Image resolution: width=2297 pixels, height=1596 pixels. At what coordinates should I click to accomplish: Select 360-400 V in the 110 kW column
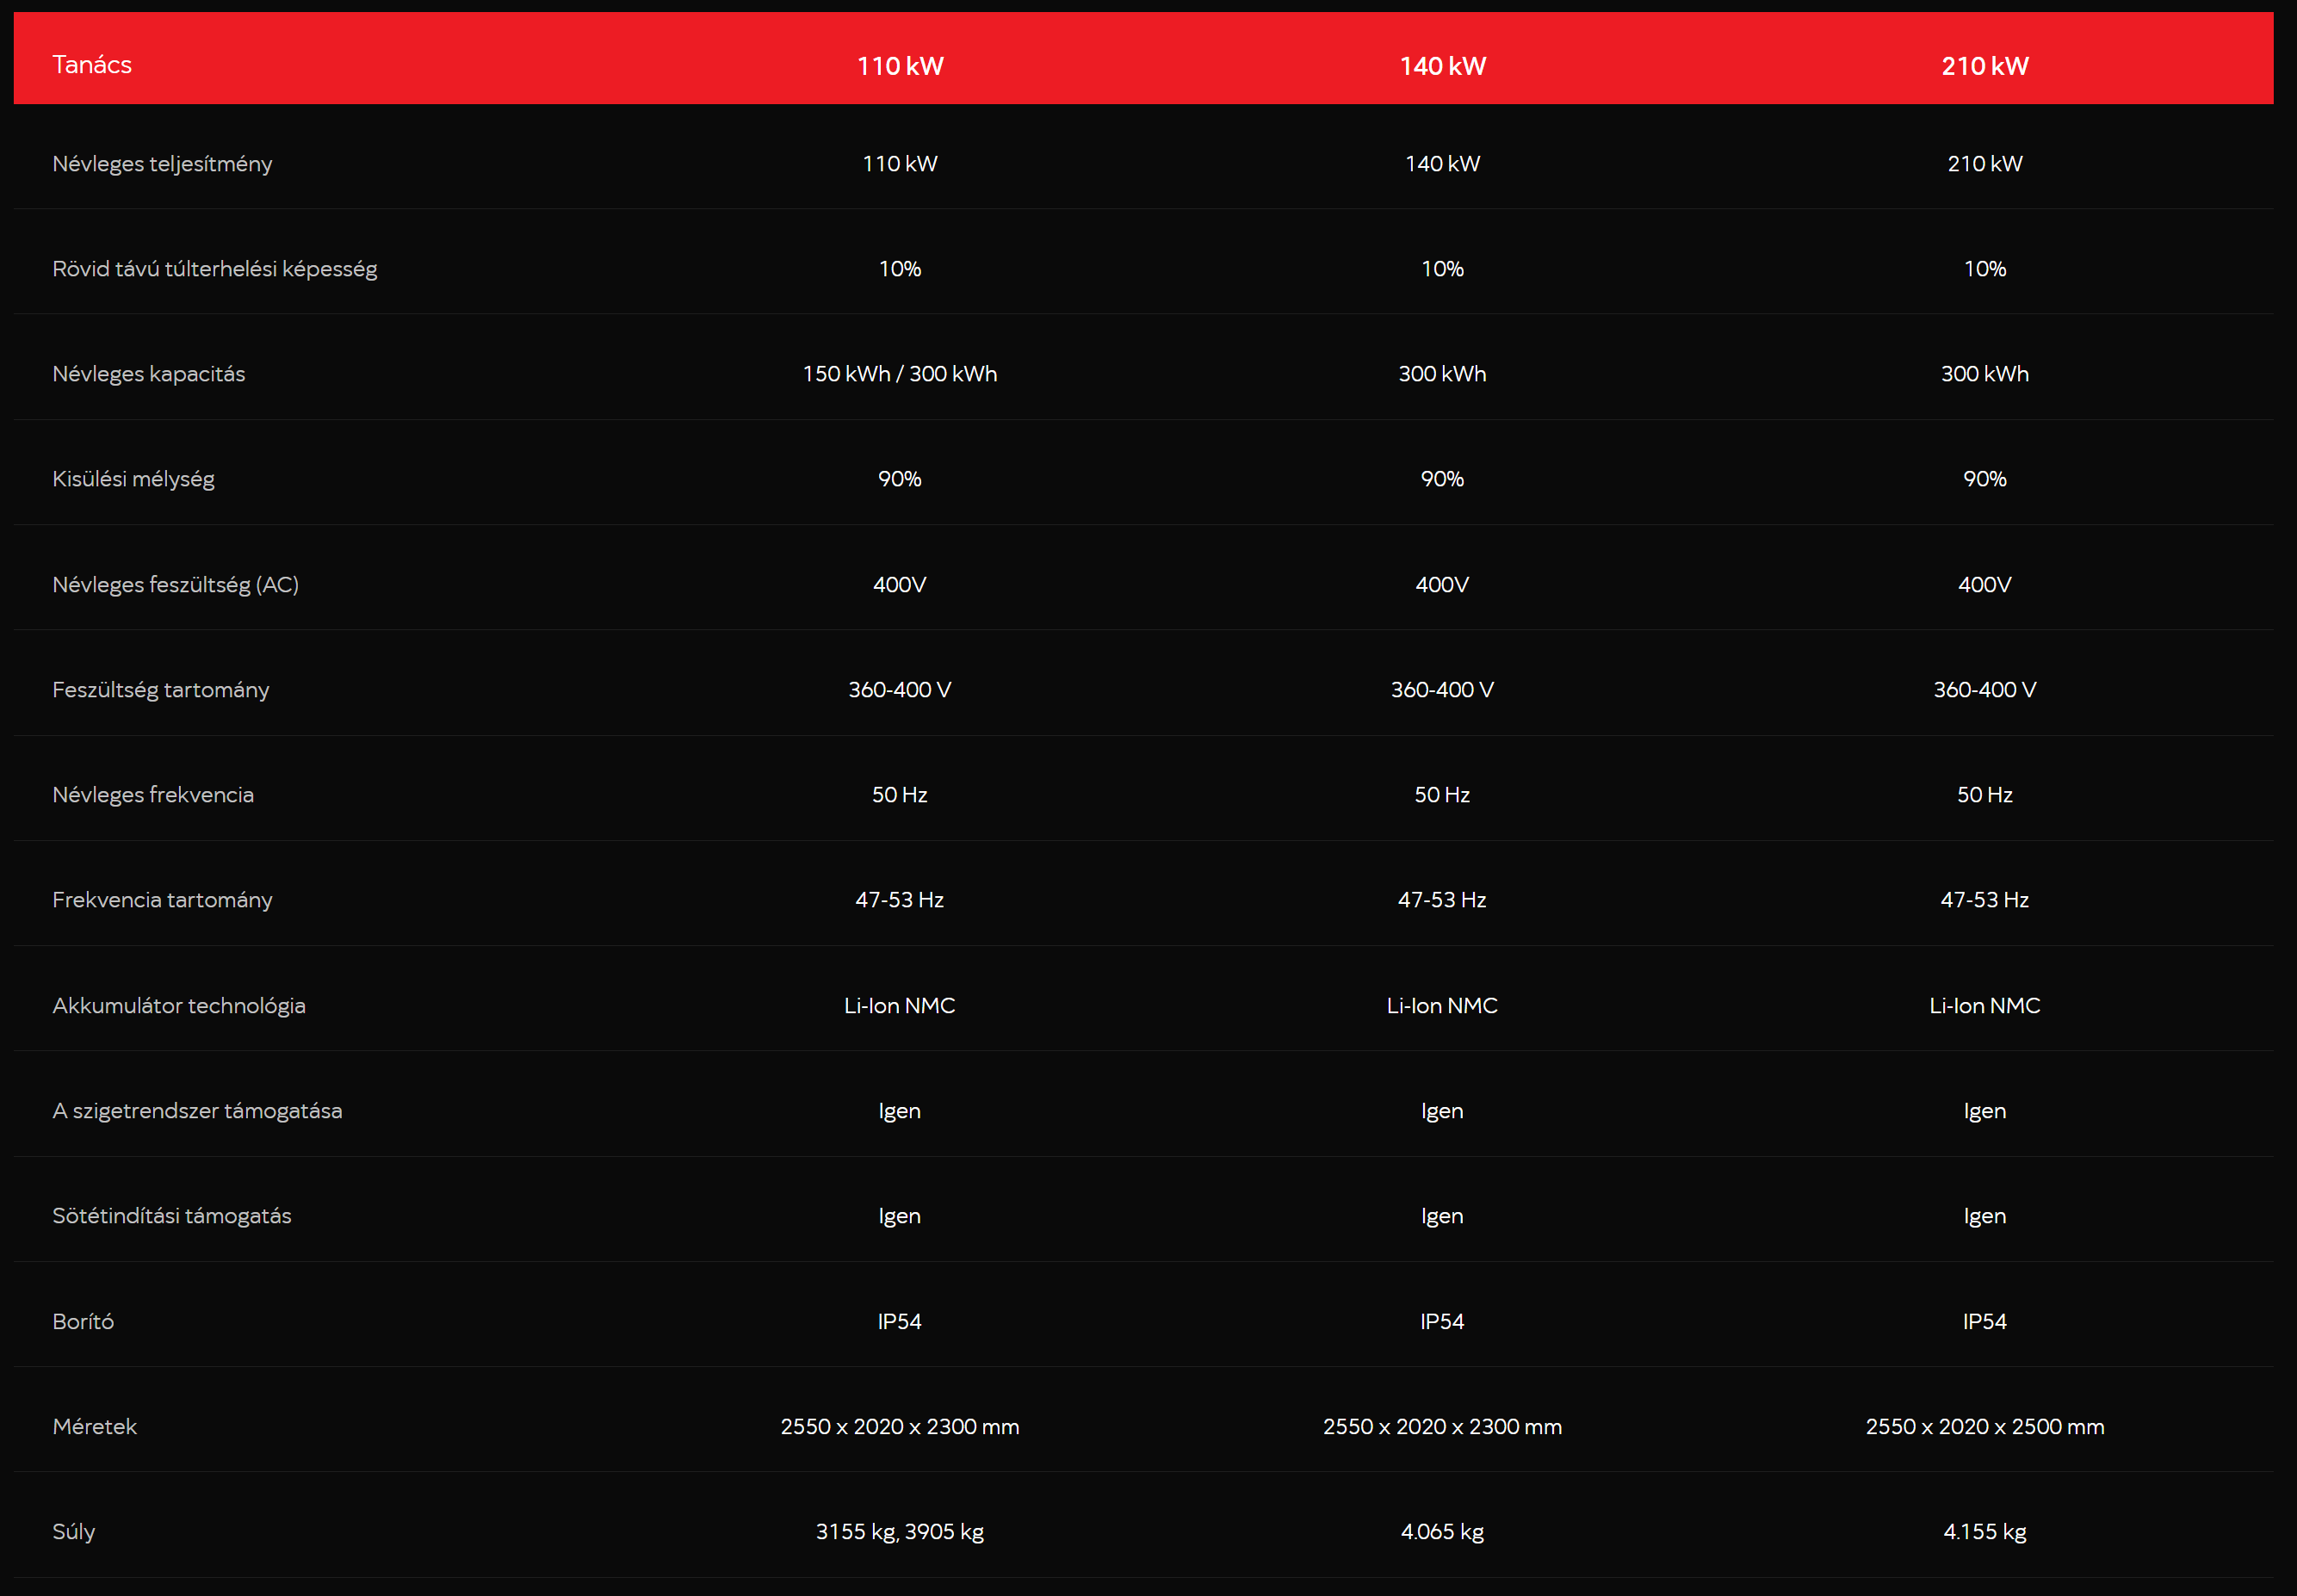[900, 690]
